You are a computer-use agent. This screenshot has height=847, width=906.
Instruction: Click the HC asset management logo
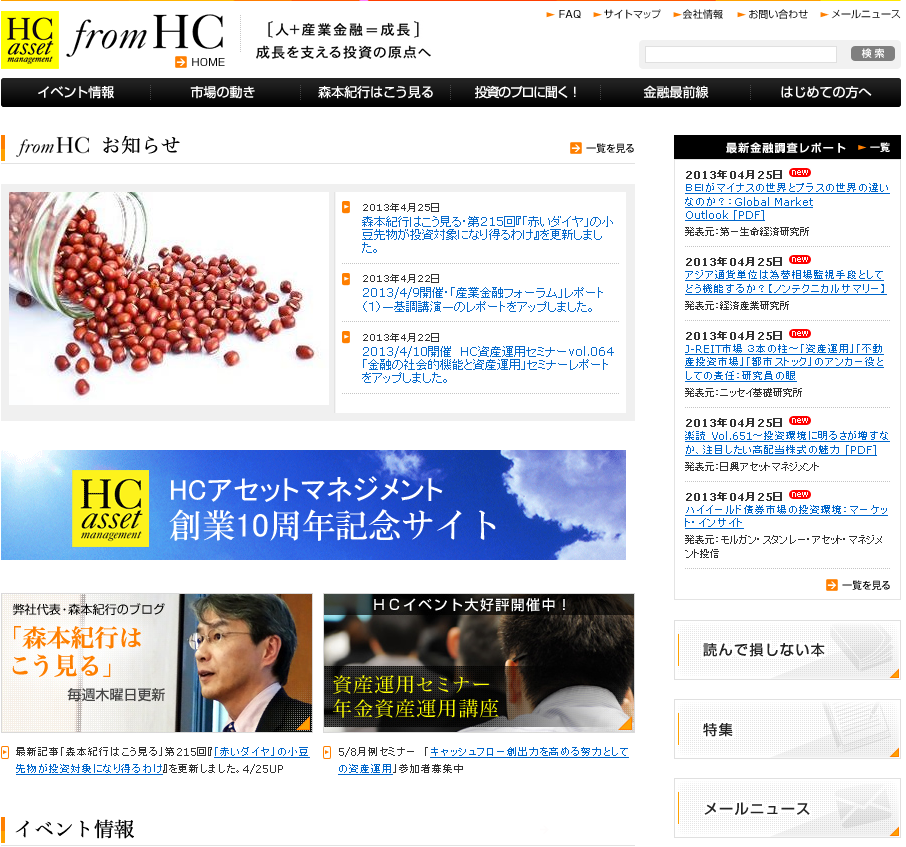[x=32, y=38]
